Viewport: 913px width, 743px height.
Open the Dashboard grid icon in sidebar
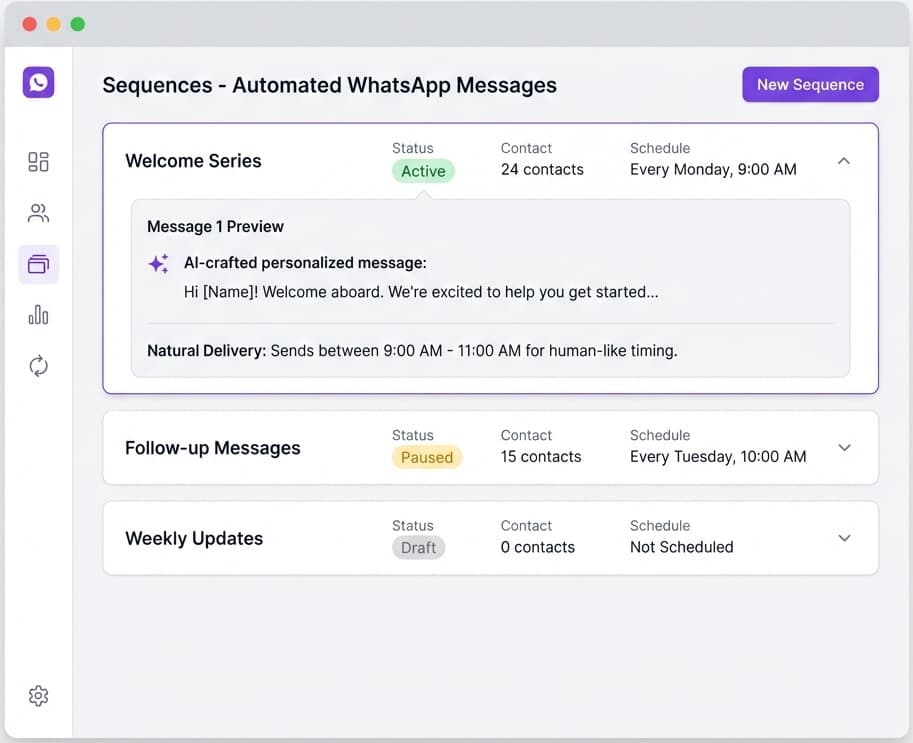(38, 161)
